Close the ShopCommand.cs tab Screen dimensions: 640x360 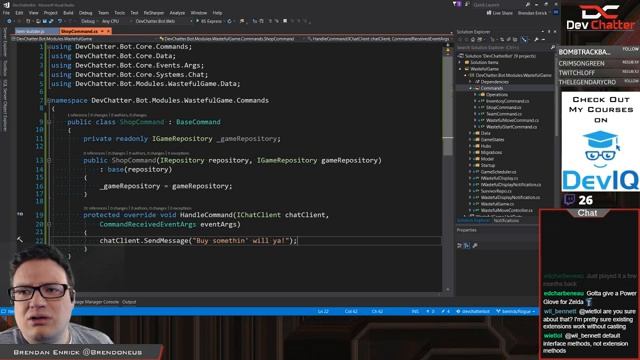108,31
